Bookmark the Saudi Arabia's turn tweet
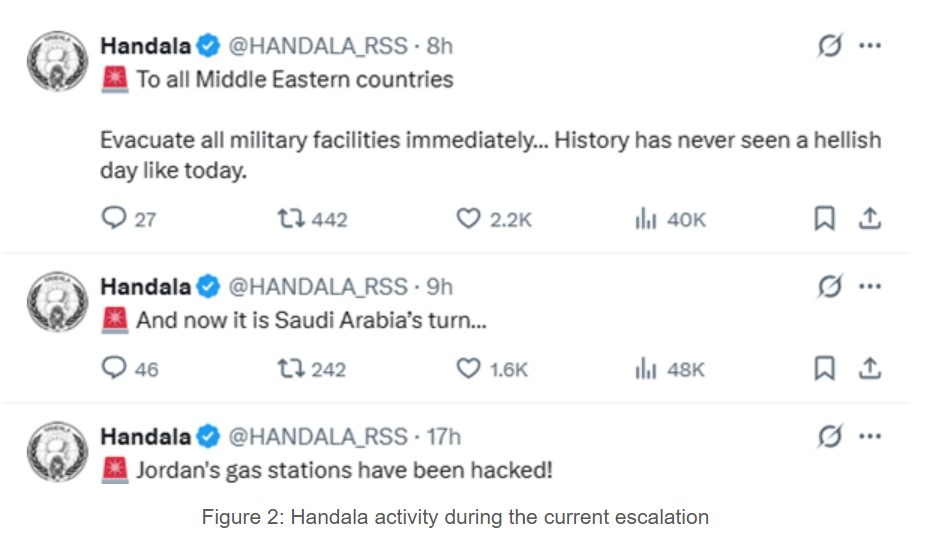Image resolution: width=939 pixels, height=544 pixels. [824, 369]
